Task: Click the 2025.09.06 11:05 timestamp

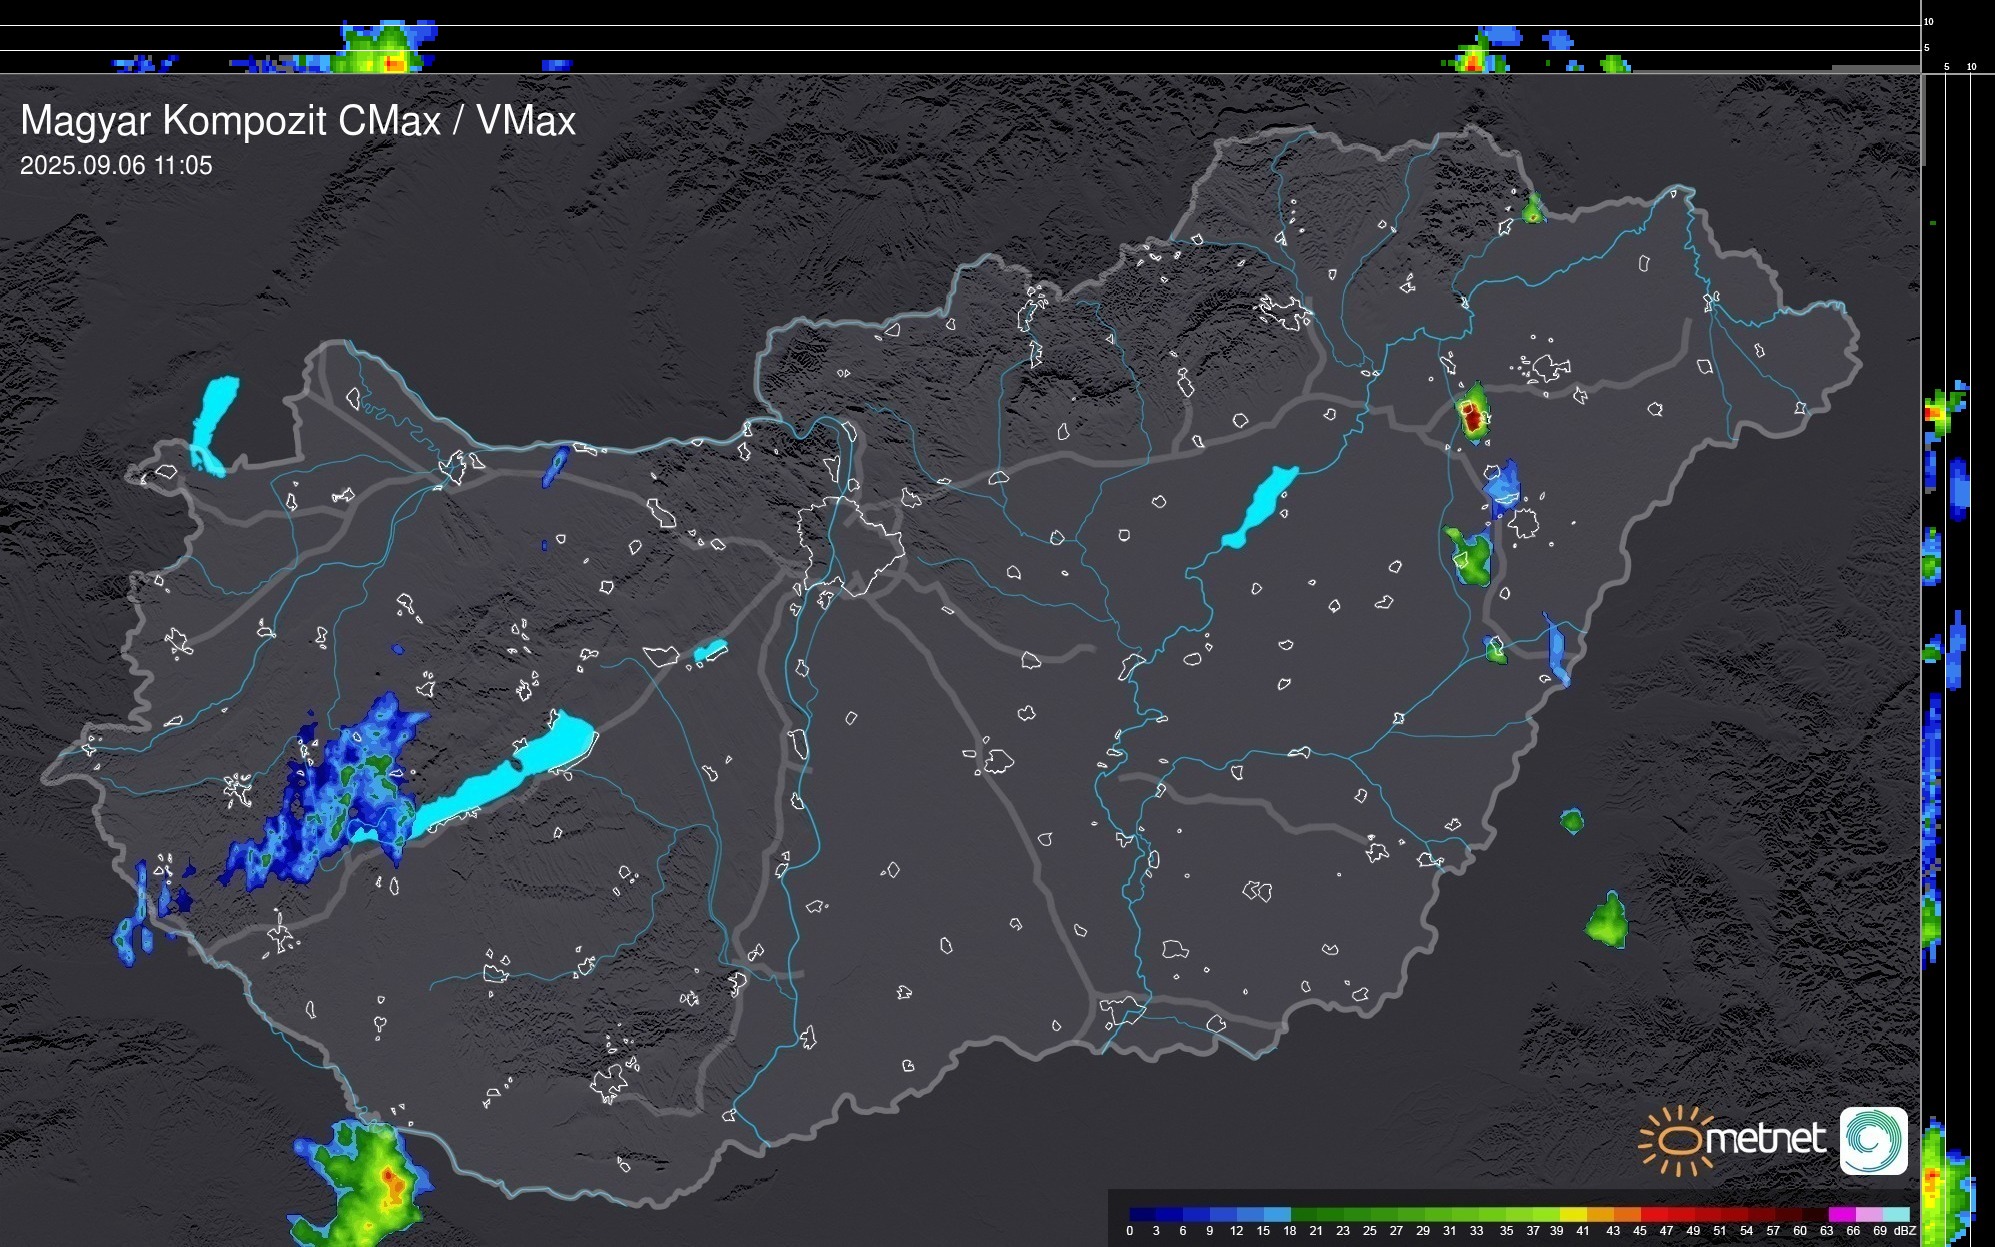Action: click(x=116, y=166)
